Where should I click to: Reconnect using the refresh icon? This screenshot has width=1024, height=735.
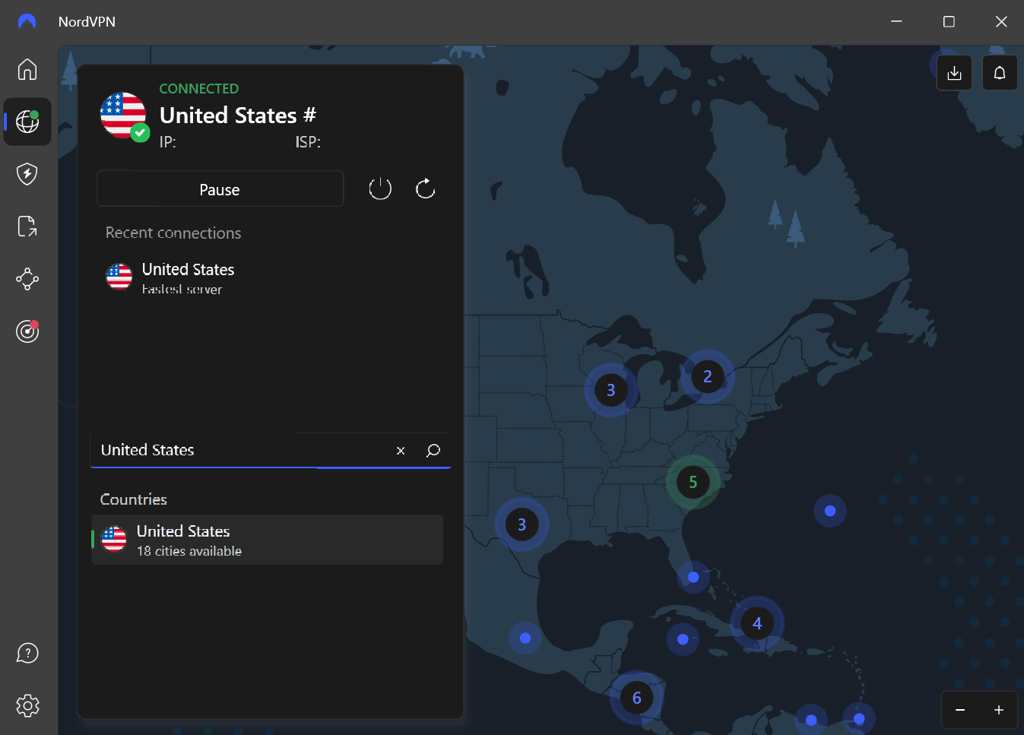(425, 189)
